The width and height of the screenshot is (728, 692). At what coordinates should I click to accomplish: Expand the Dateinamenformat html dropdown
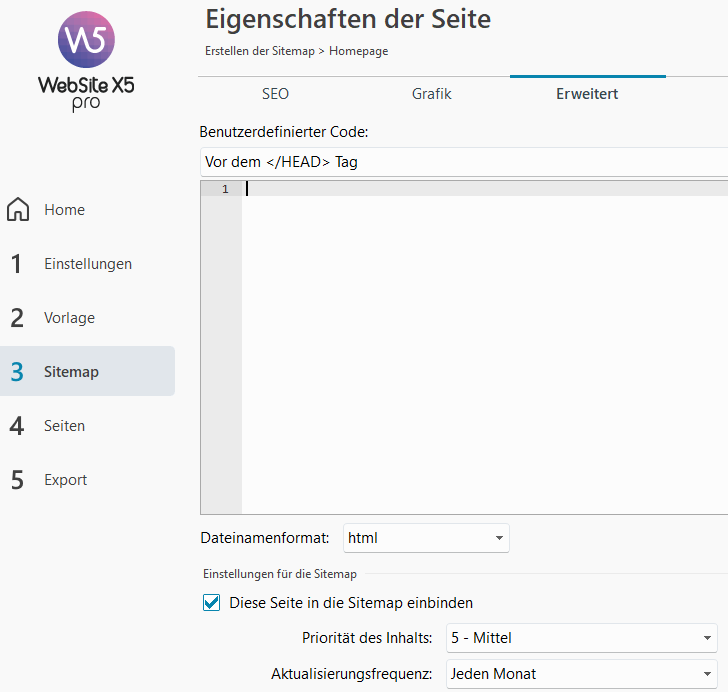[426, 538]
